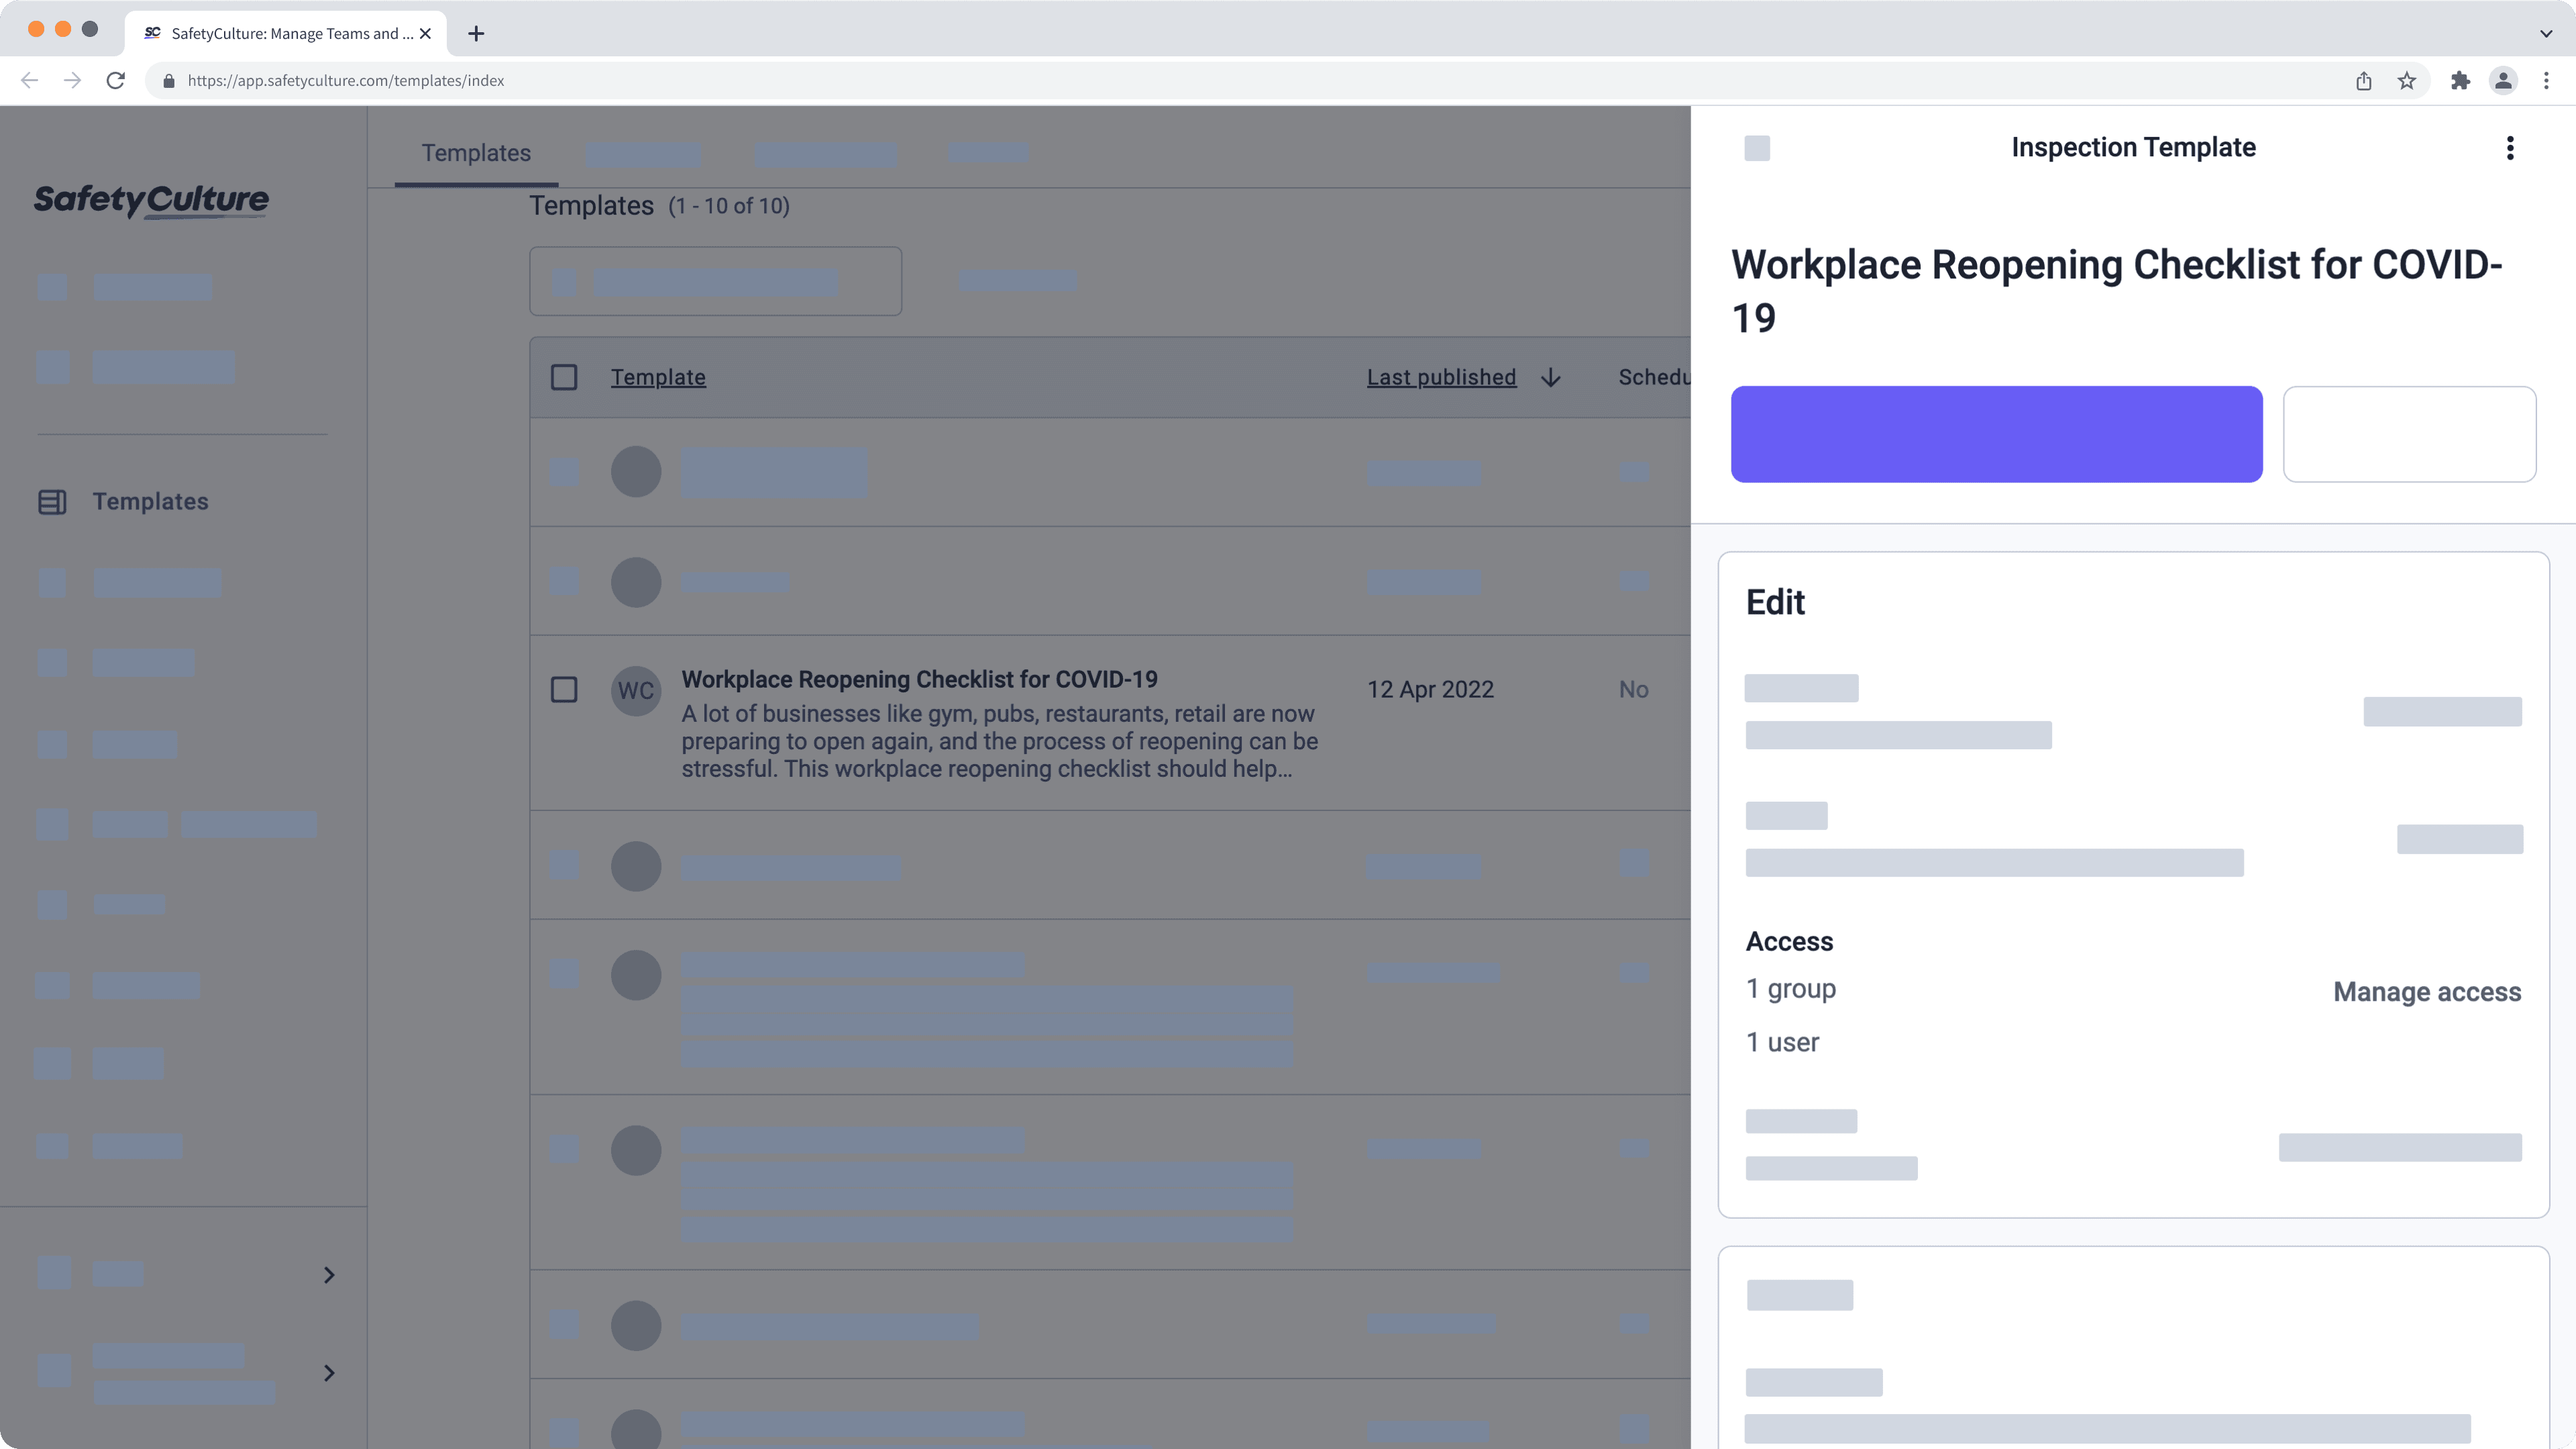2576x1449 pixels.
Task: Open the browser extensions puzzle icon
Action: pos(2460,81)
